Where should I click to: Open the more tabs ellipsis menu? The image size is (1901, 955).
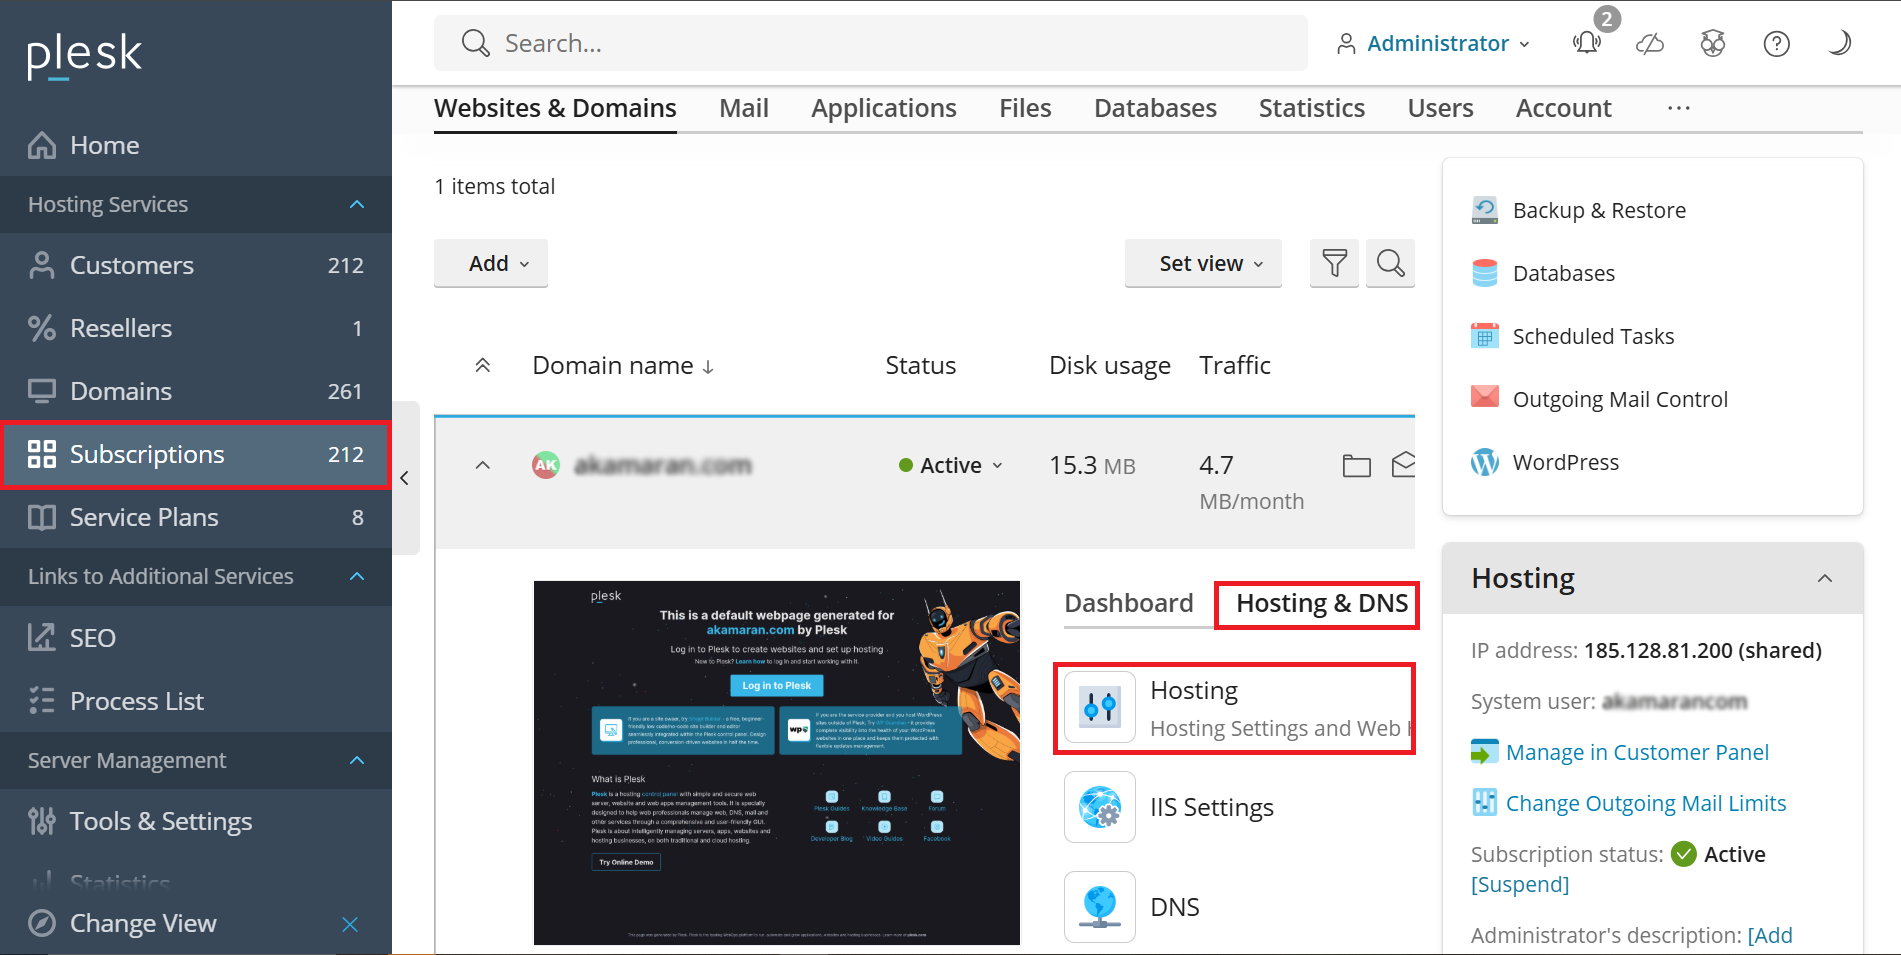point(1679,108)
